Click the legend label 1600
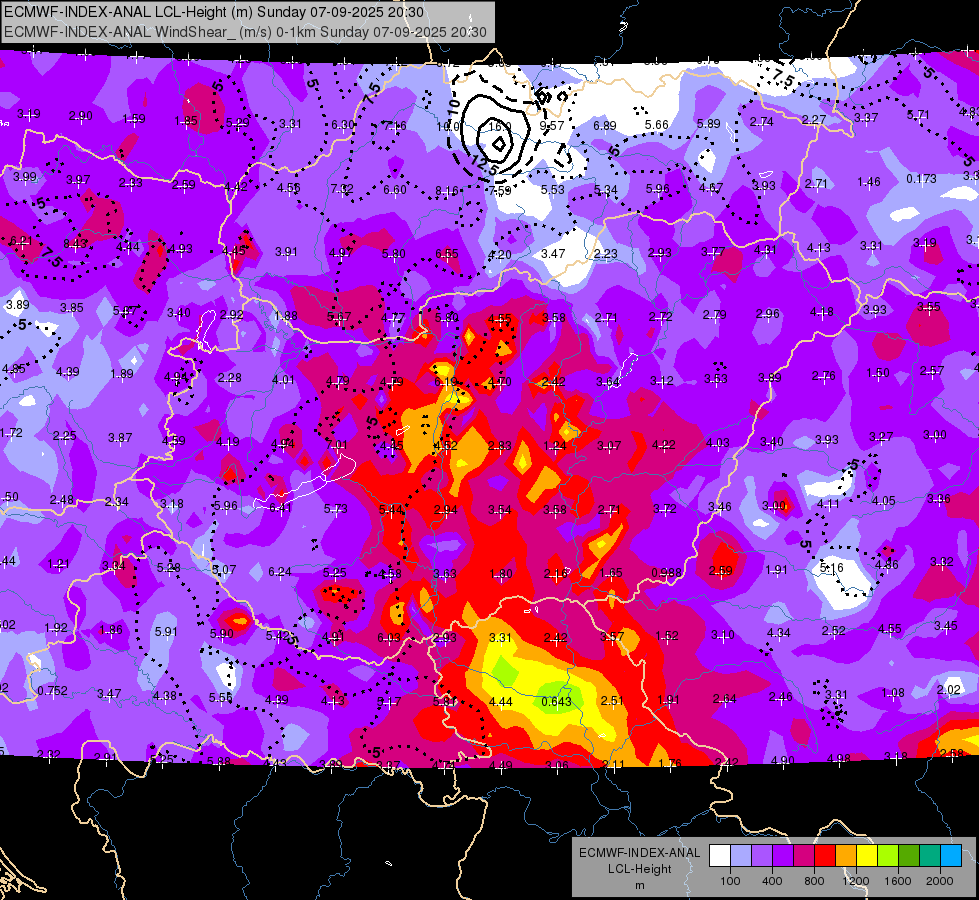Screen dimensions: 979x900 [x=898, y=881]
